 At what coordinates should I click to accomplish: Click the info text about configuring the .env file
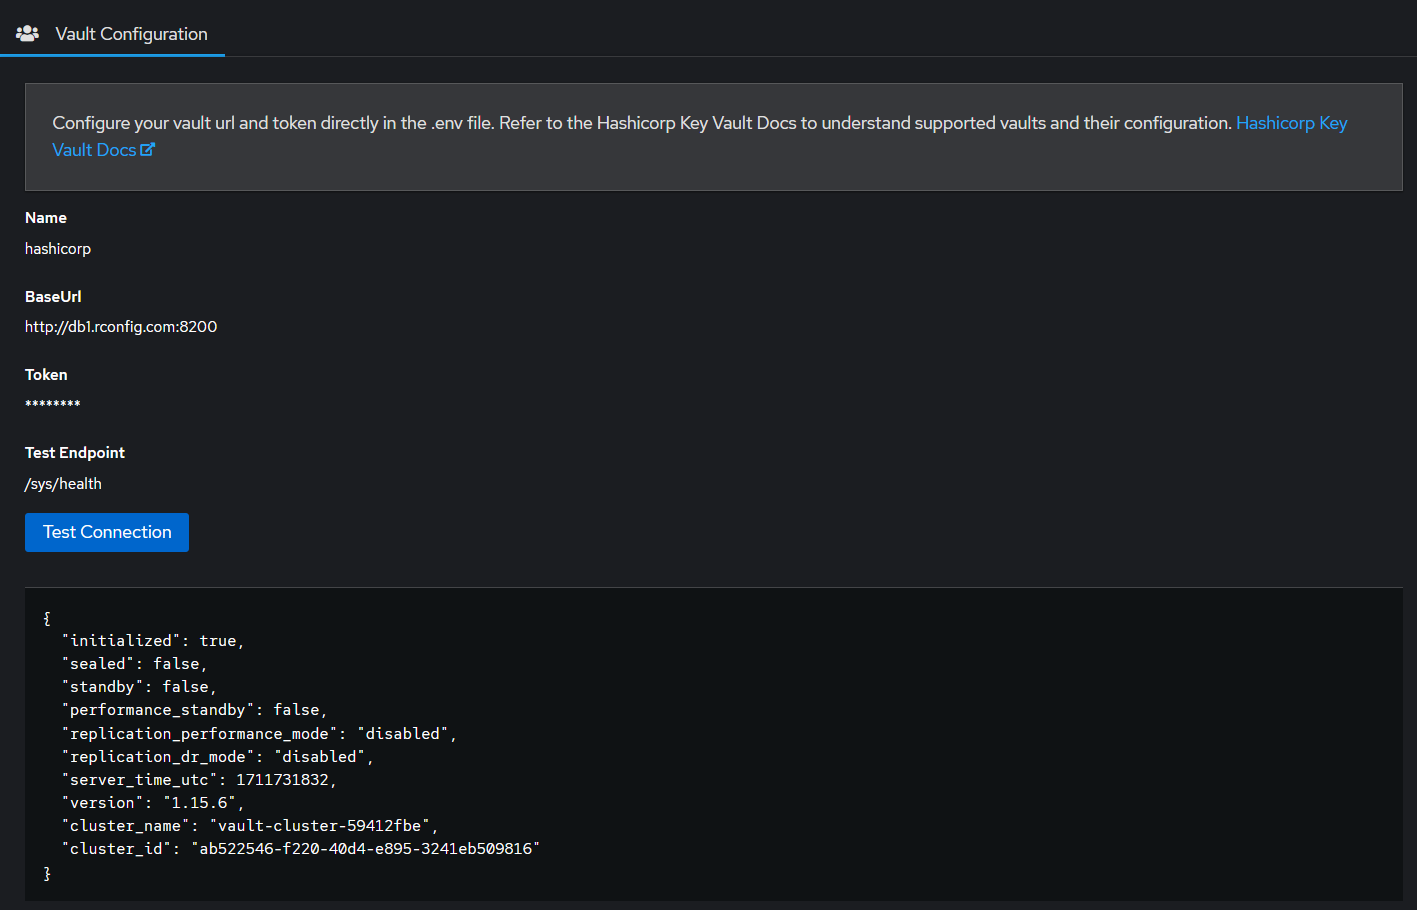coord(642,123)
